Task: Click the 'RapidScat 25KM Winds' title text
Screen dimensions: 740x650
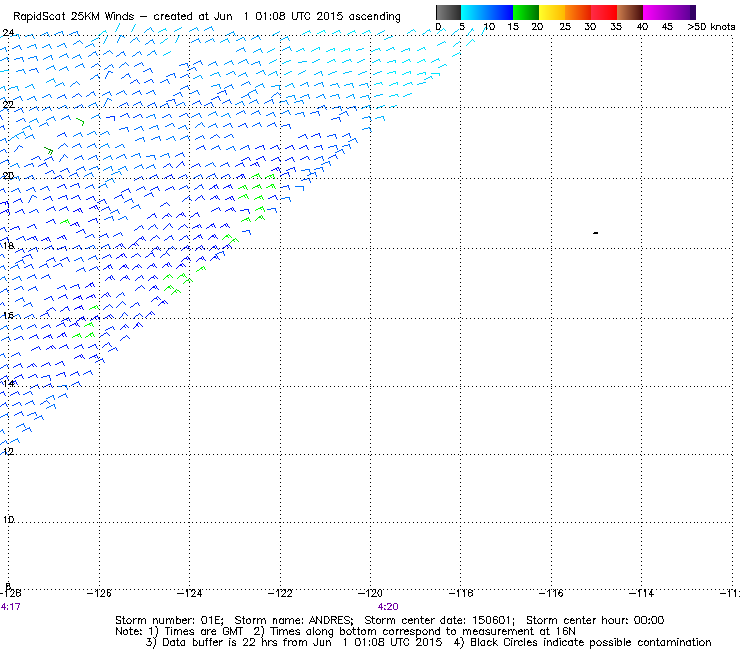Action: click(x=74, y=16)
